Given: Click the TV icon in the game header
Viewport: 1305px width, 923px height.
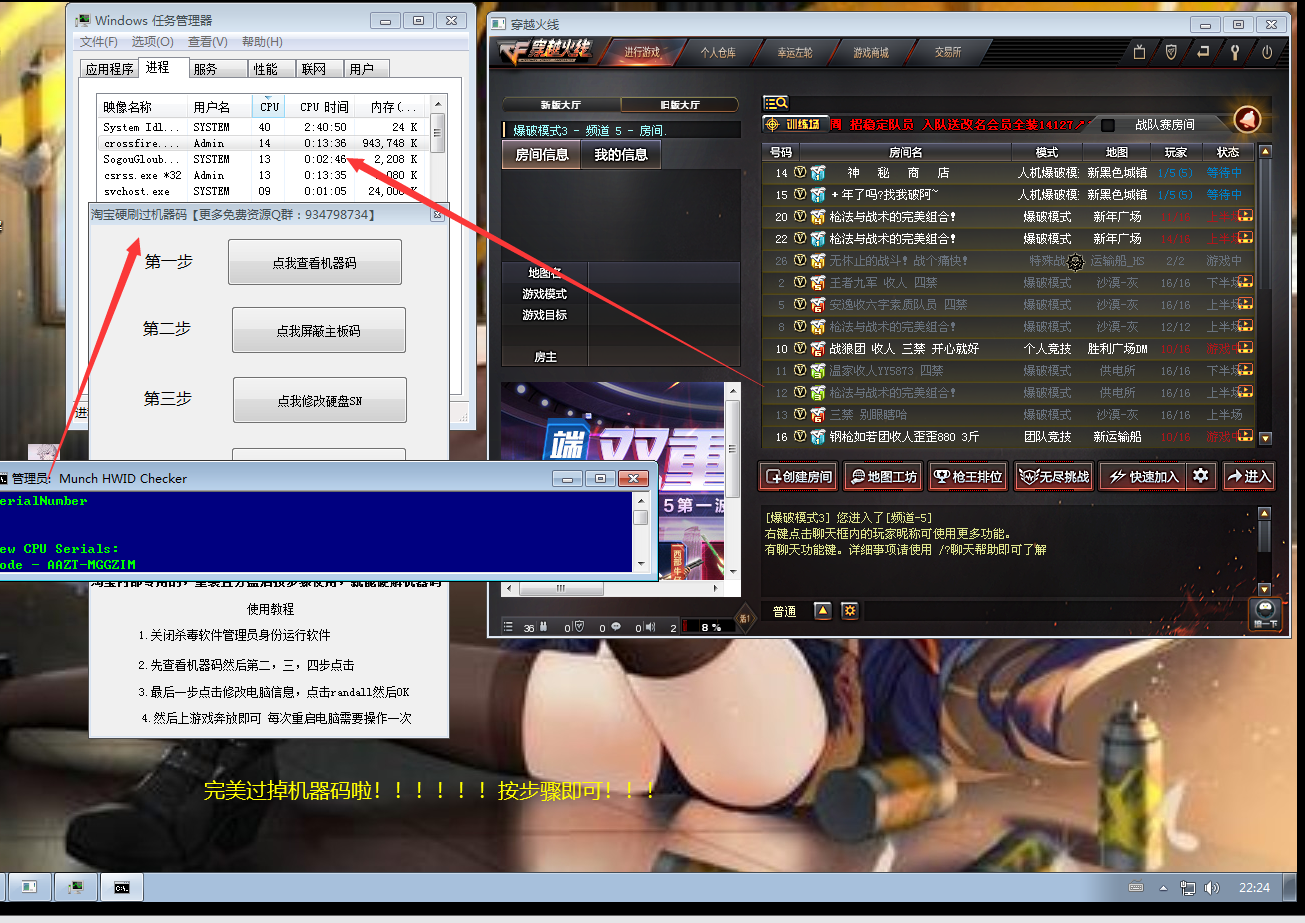Looking at the screenshot, I should click(x=1139, y=52).
